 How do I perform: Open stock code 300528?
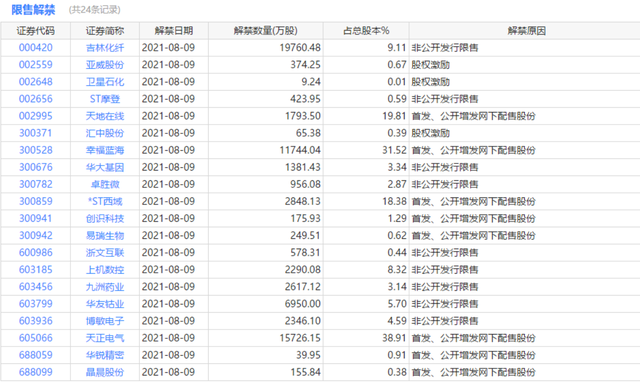pos(36,150)
